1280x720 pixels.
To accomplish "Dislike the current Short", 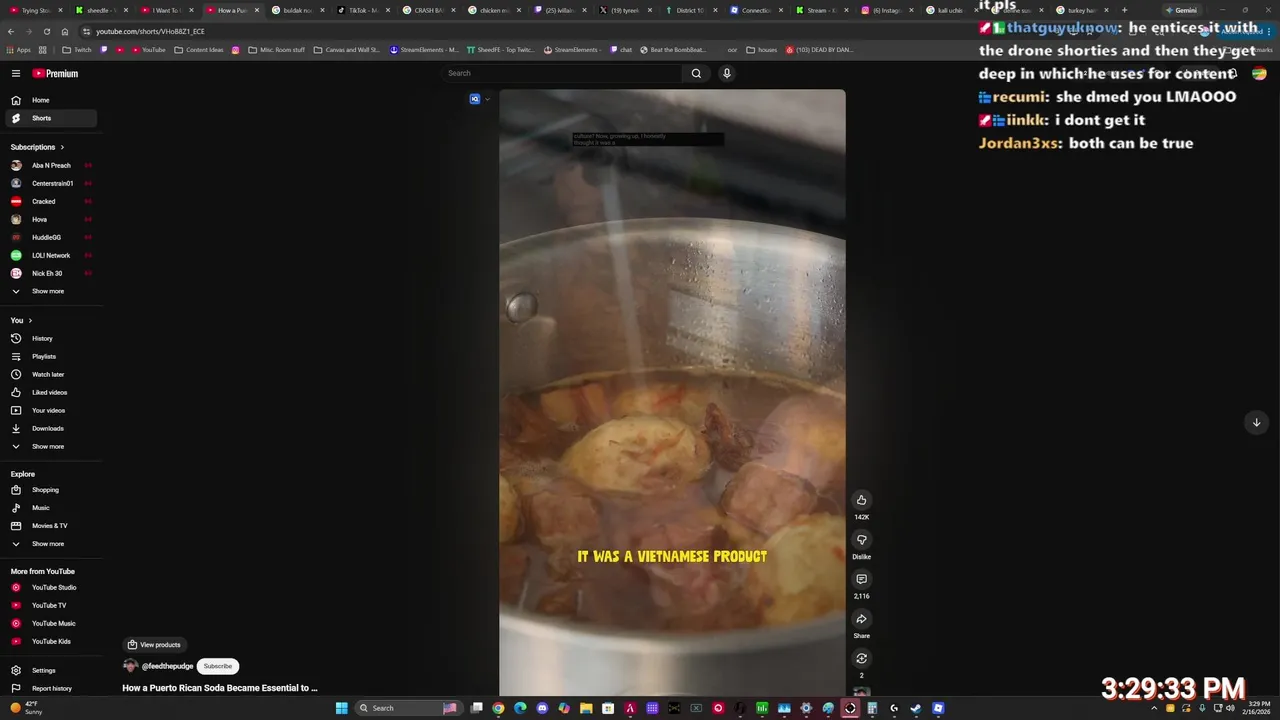I will (x=861, y=540).
